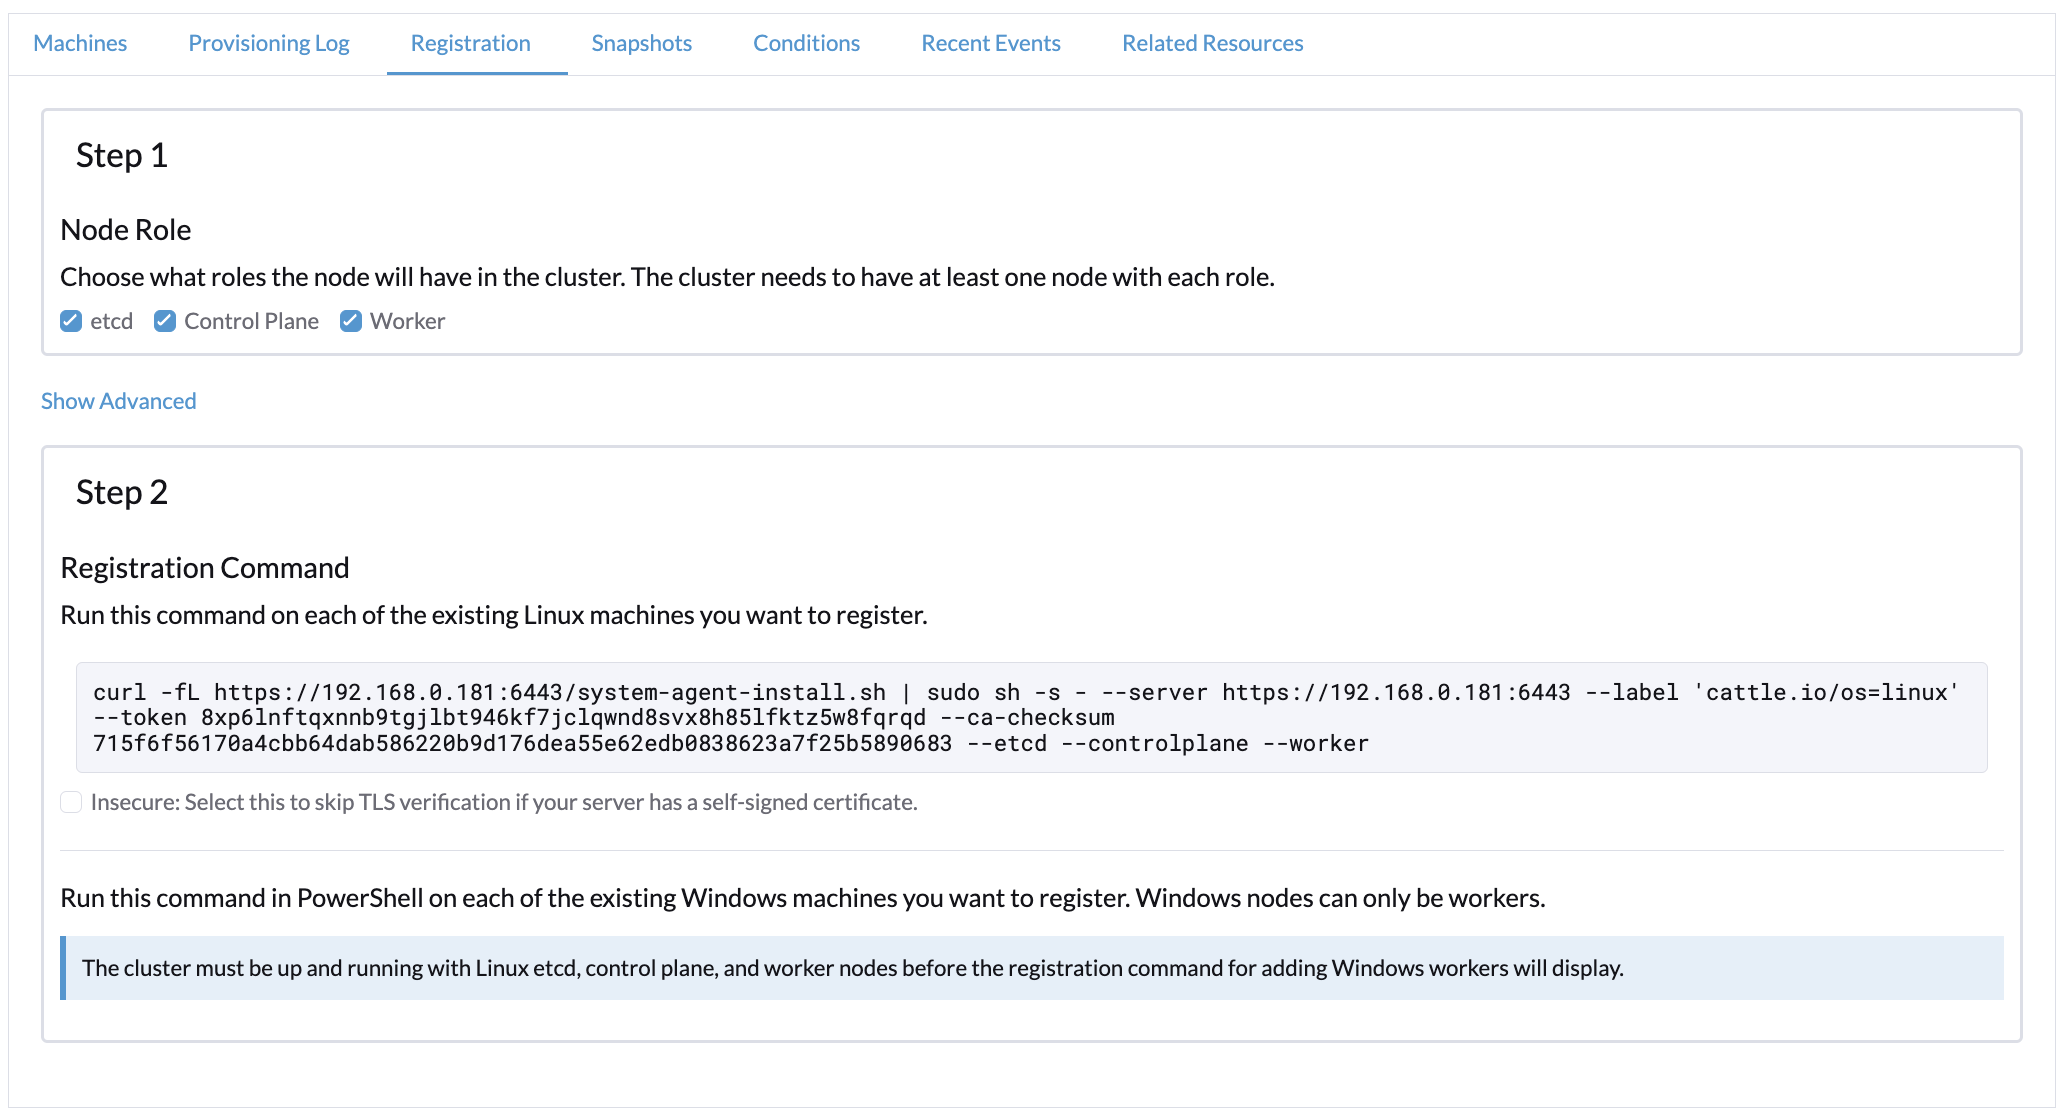Toggle the Control Plane checkbox
The width and height of the screenshot is (2068, 1120).
[165, 320]
